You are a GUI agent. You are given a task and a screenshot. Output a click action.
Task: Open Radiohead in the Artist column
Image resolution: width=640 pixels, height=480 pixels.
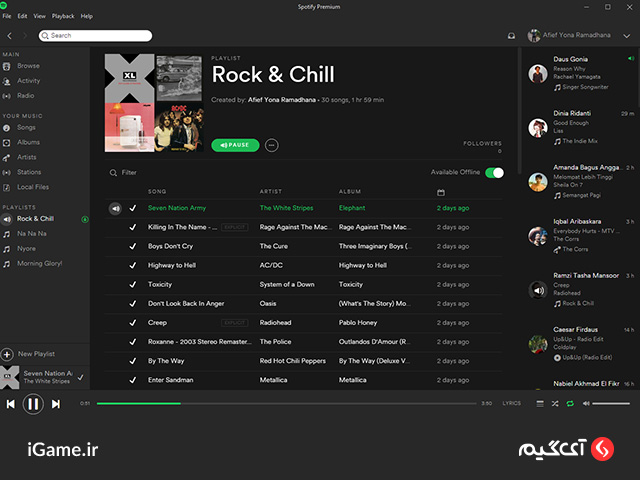pos(276,323)
